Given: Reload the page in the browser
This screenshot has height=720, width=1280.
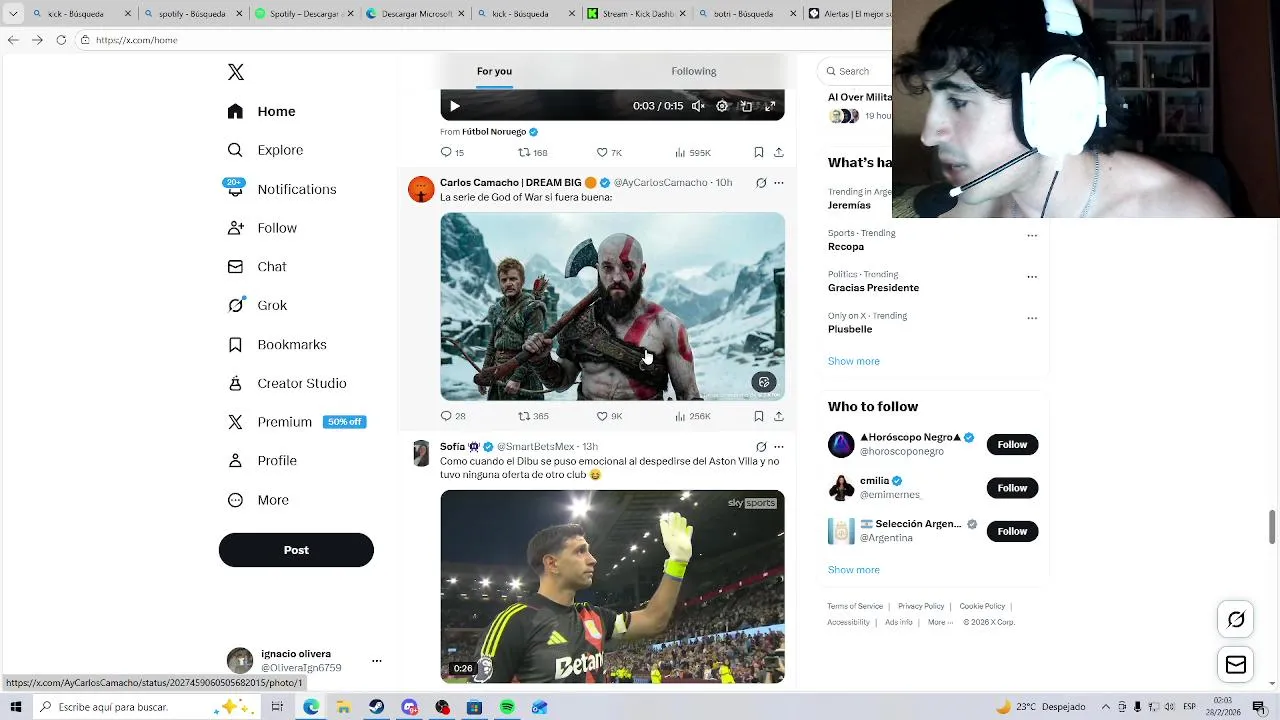Looking at the screenshot, I should click(61, 40).
